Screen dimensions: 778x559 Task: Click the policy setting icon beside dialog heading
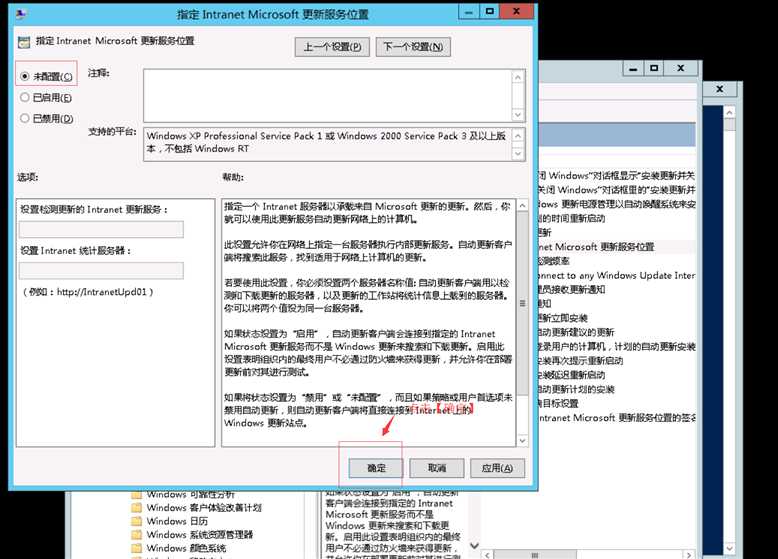pyautogui.click(x=24, y=42)
